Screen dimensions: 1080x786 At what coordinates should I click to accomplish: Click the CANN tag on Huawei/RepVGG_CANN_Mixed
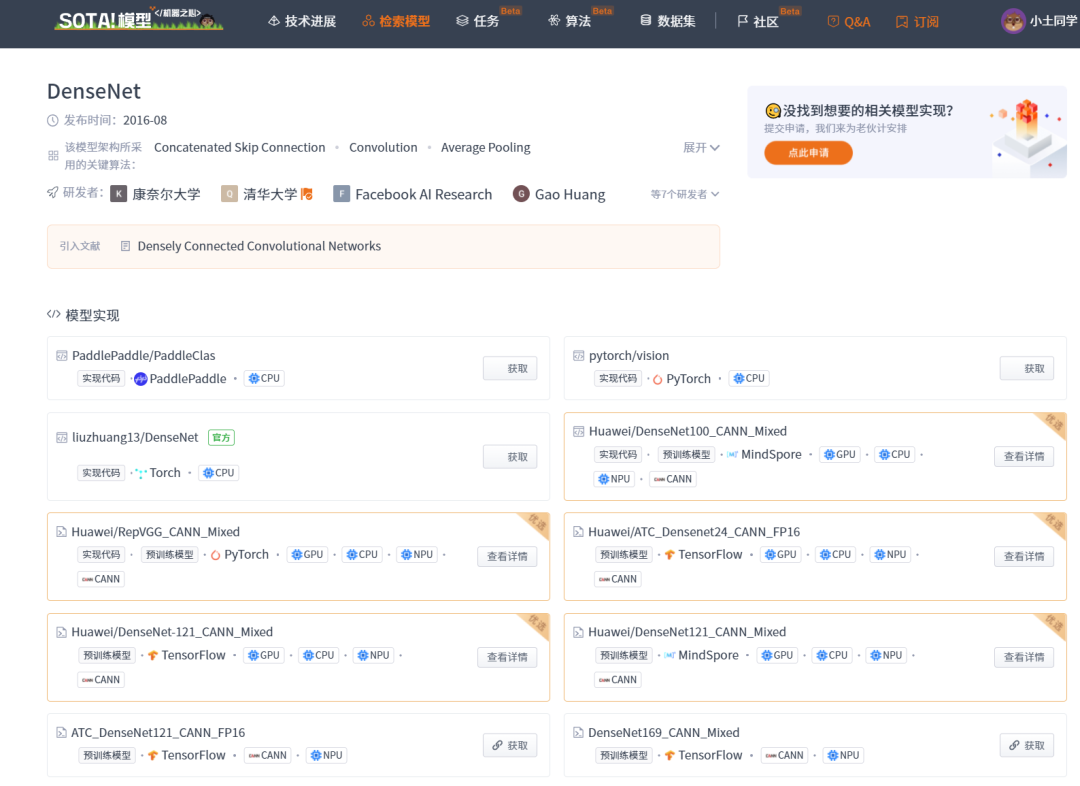point(101,579)
